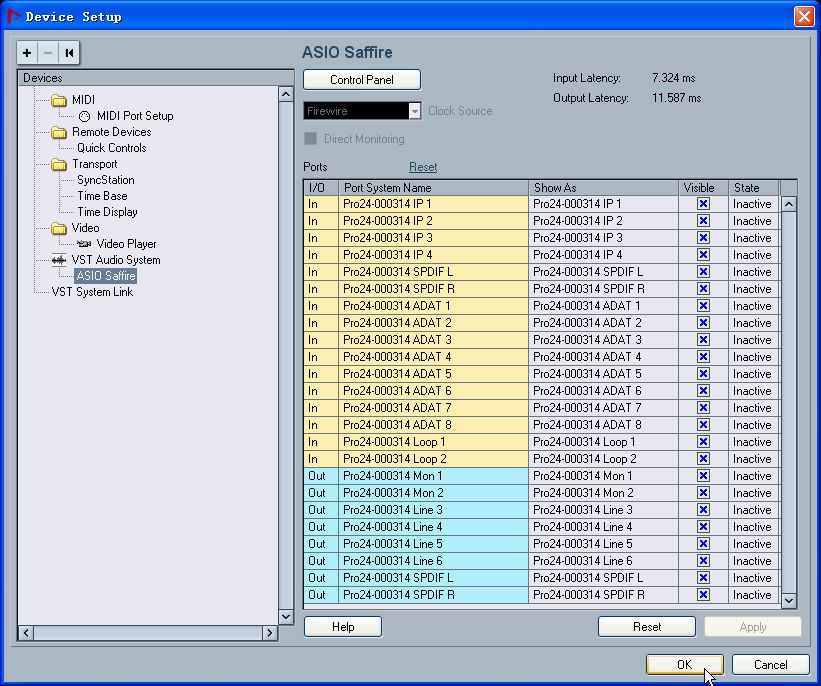Click the State cell for ADAT 2

(x=754, y=323)
